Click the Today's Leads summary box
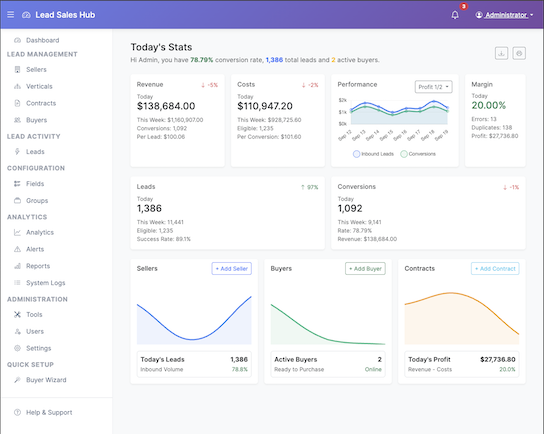This screenshot has height=434, width=544. (194, 364)
